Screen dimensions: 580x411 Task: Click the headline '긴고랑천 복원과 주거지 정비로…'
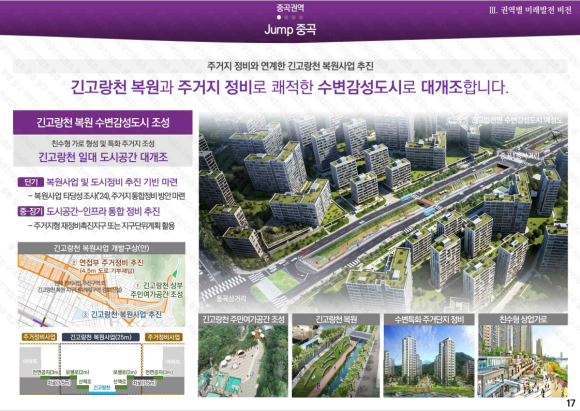290,87
